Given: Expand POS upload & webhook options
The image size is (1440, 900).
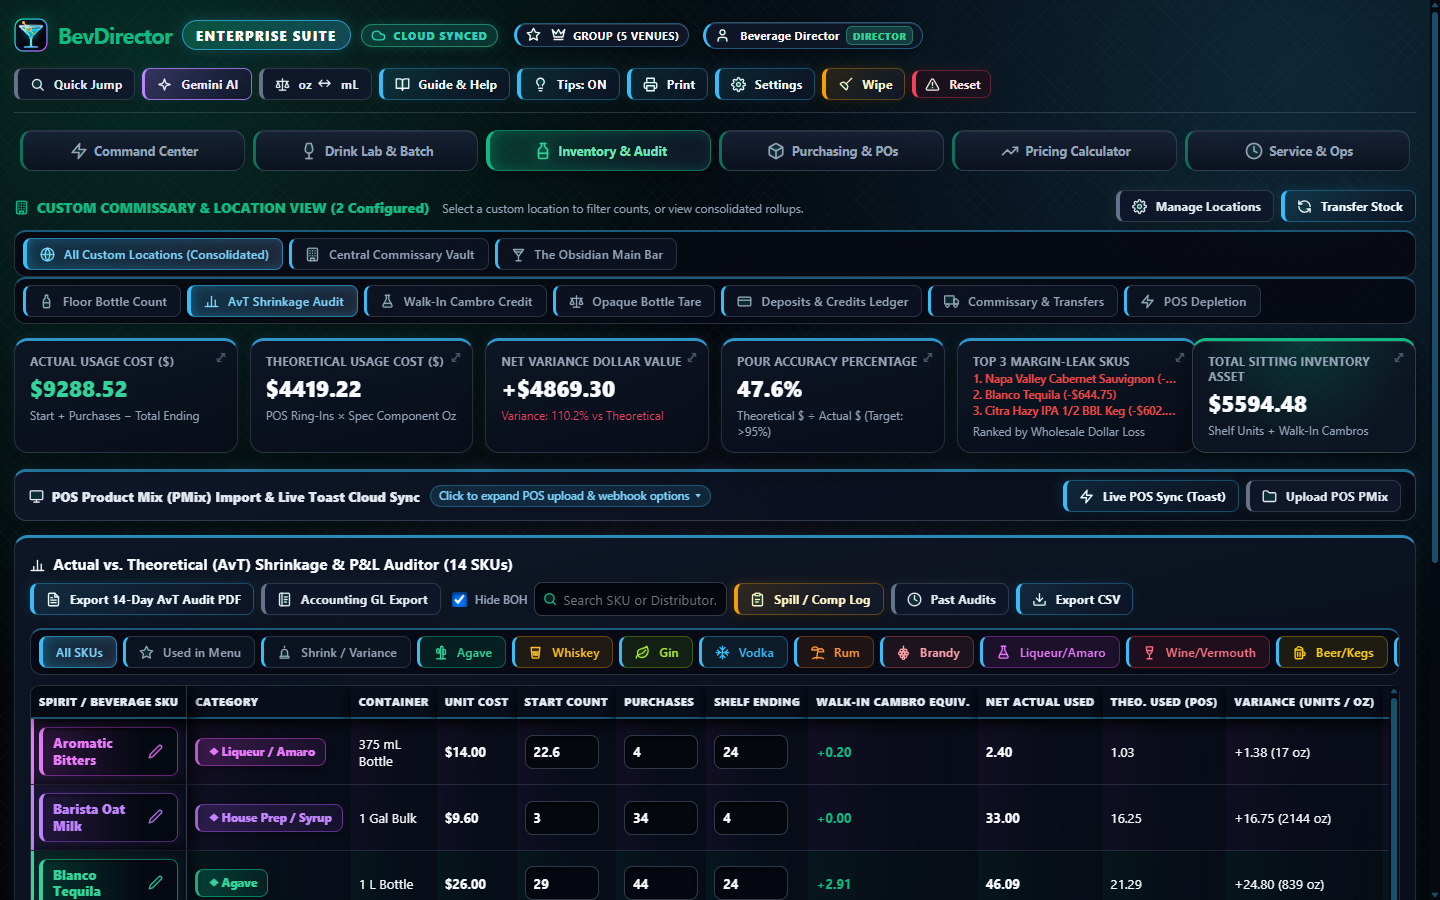Looking at the screenshot, I should (x=570, y=496).
